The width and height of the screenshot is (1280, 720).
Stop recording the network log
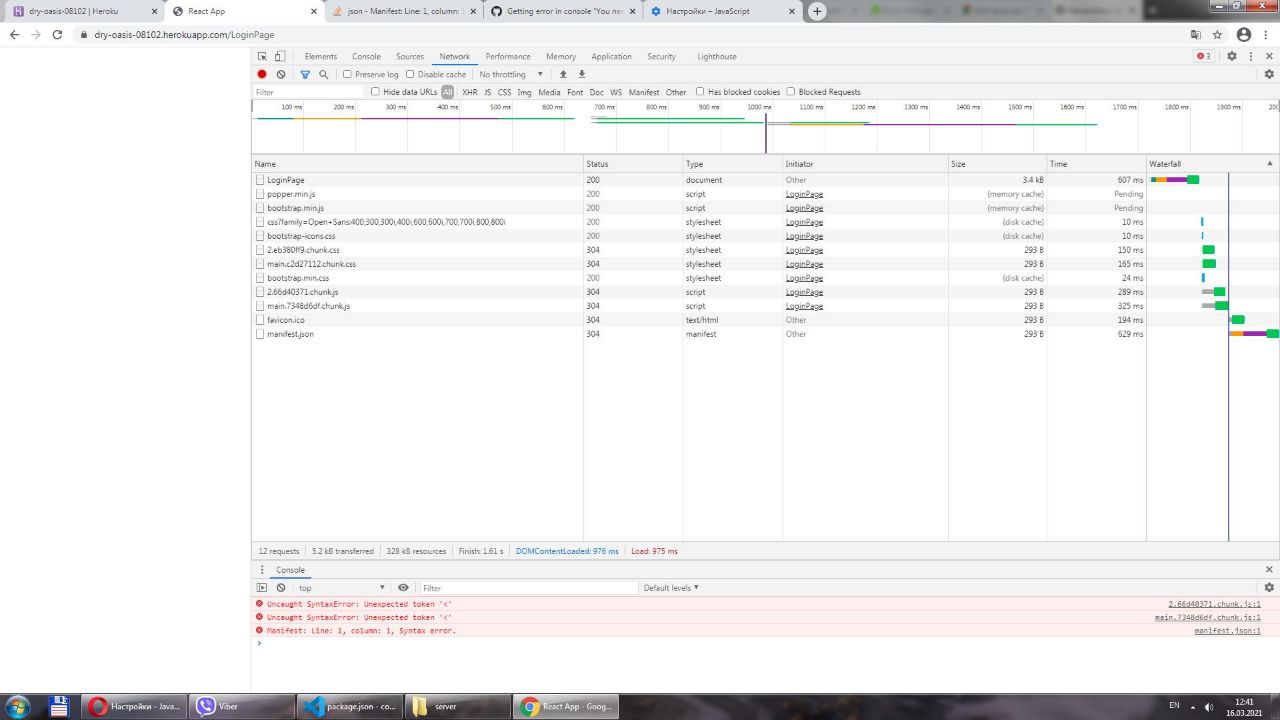pyautogui.click(x=262, y=74)
